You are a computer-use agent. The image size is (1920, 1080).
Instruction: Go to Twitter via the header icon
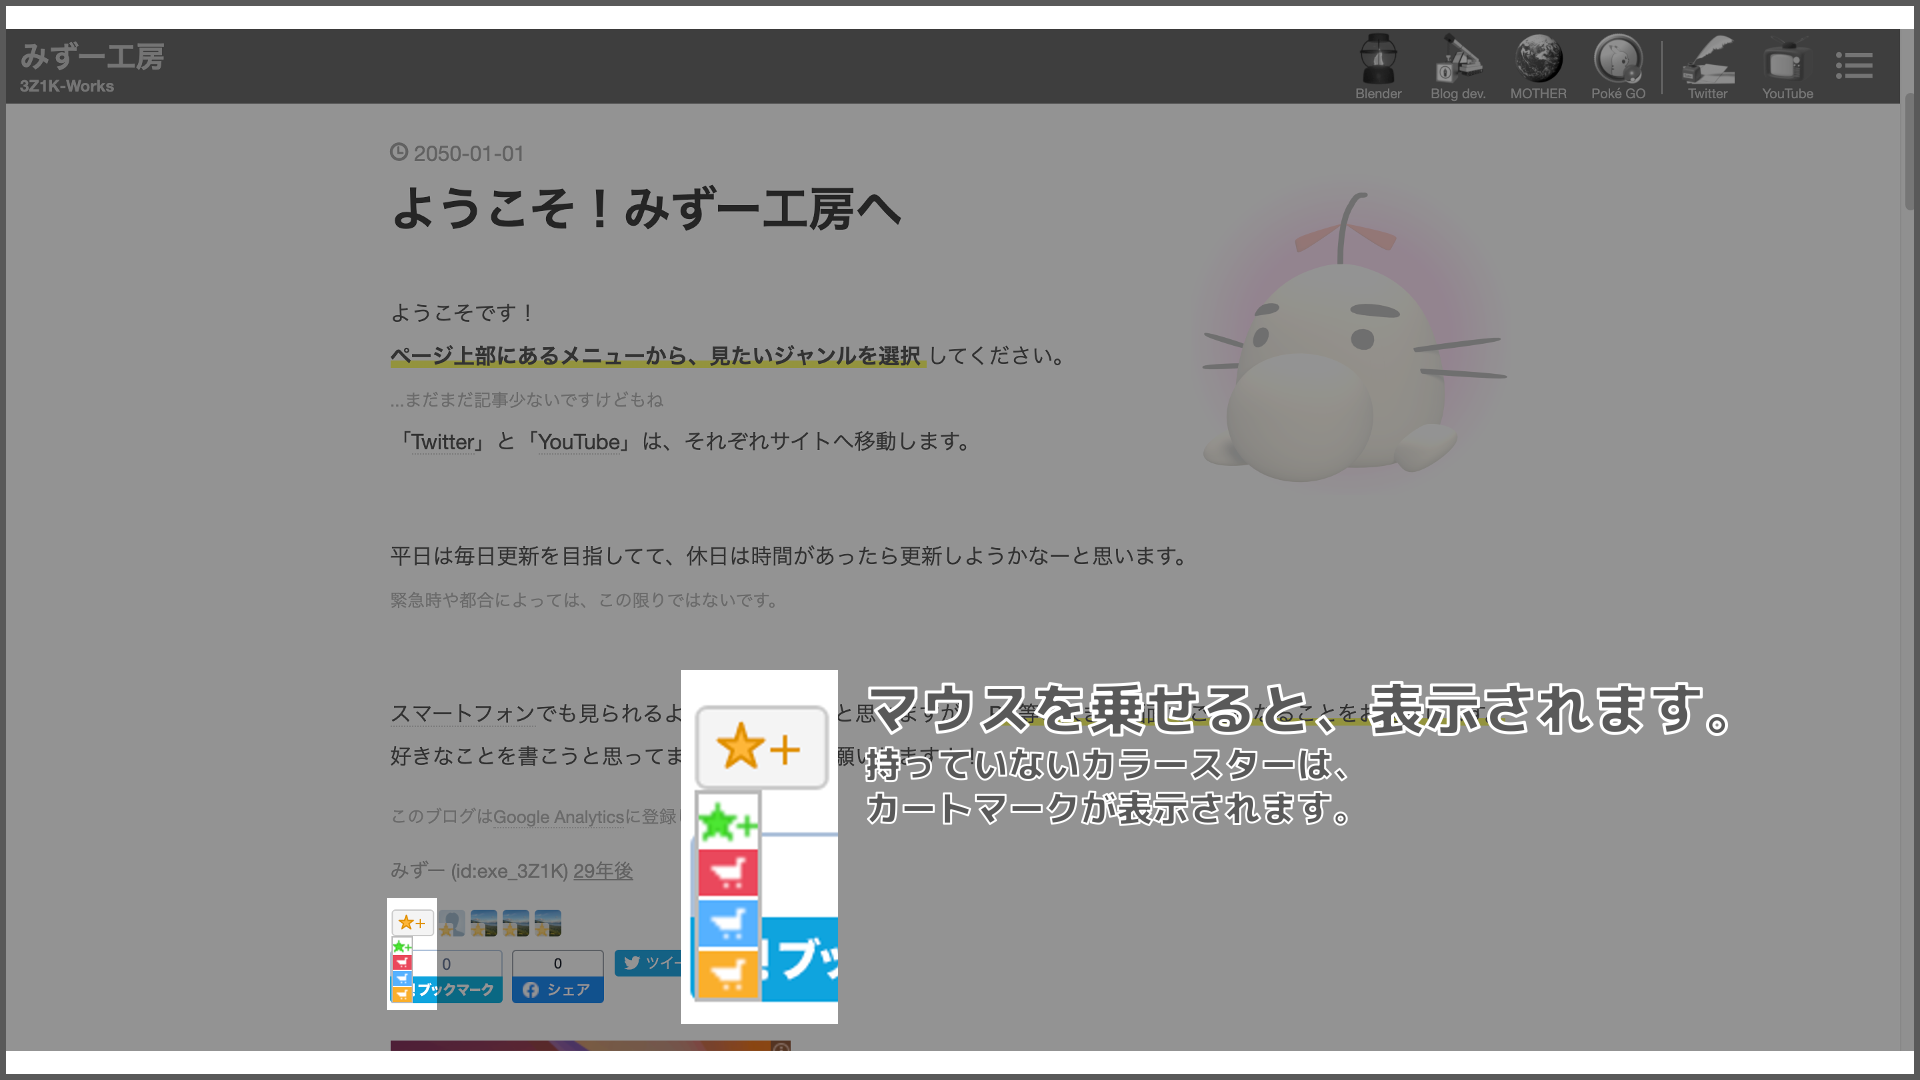[x=1708, y=67]
